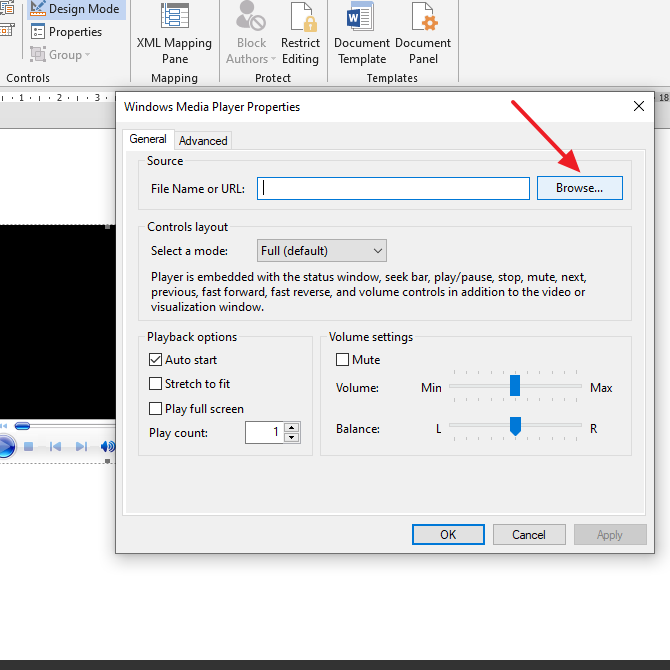Screen dimensions: 670x670
Task: Enable the Stretch to fit option
Action: [155, 384]
